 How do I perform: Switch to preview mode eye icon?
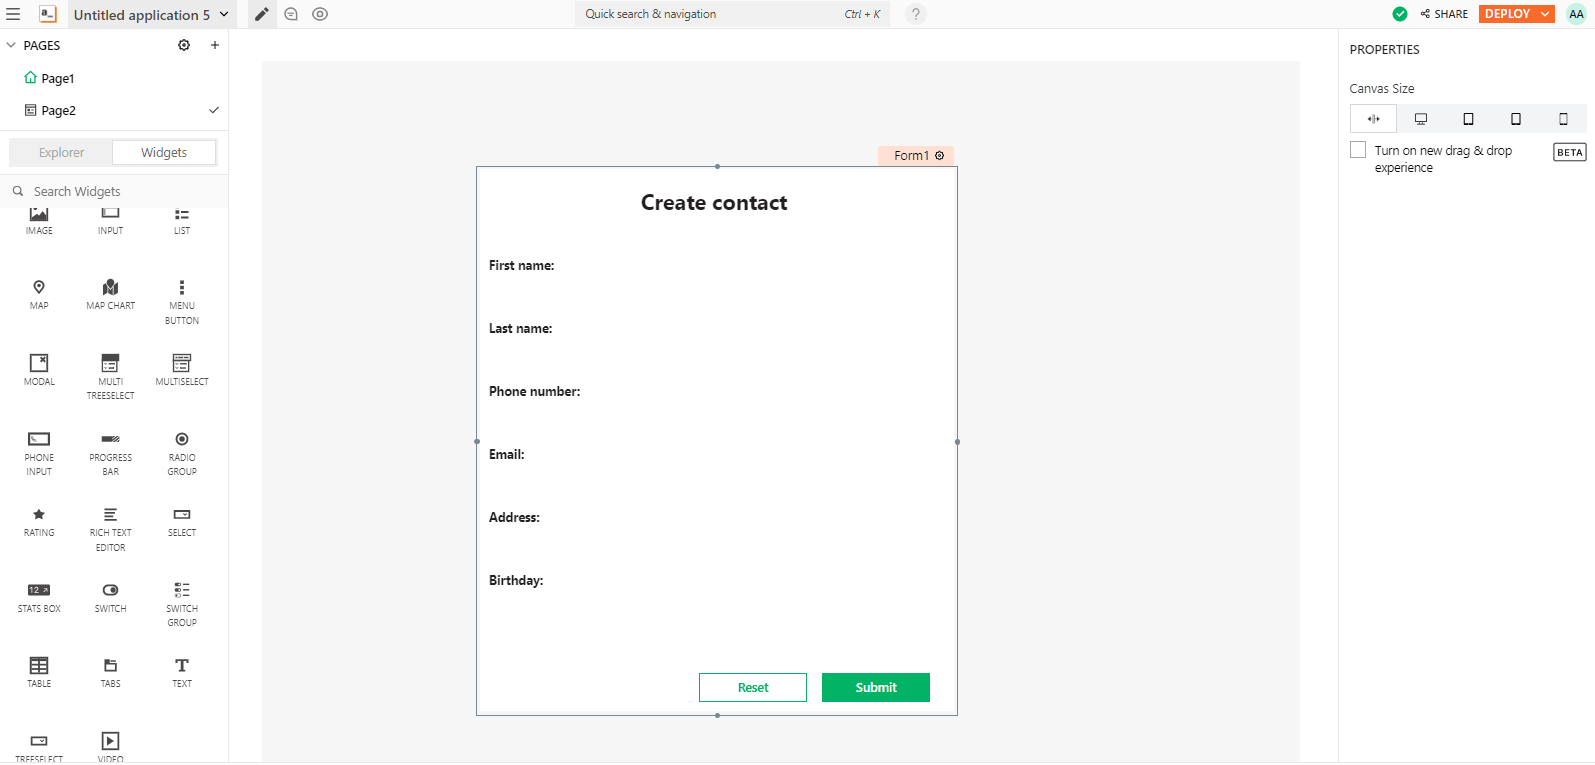click(x=320, y=14)
